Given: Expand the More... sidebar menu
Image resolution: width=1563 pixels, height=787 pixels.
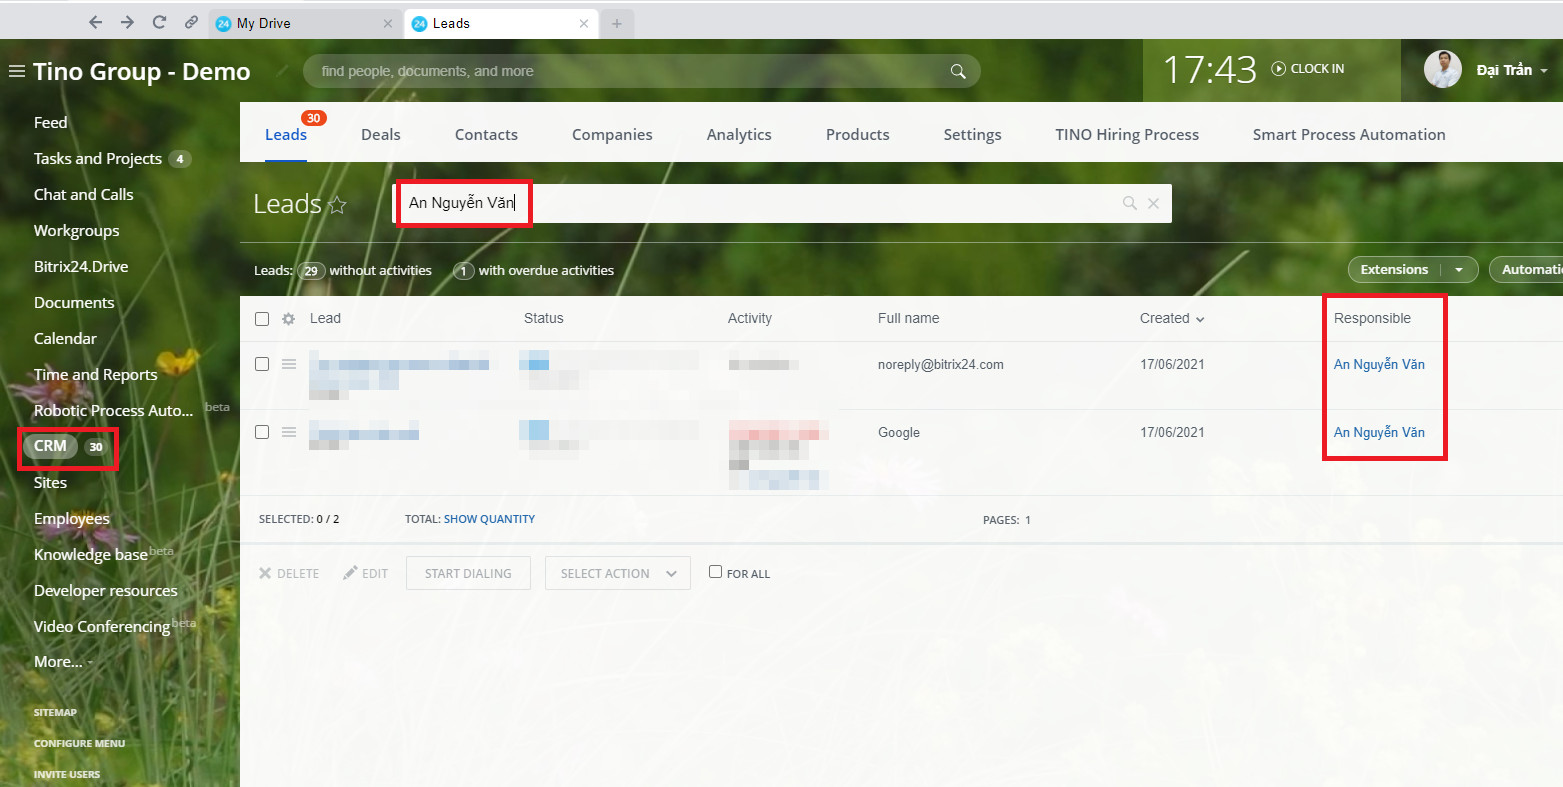Looking at the screenshot, I should pos(62,662).
